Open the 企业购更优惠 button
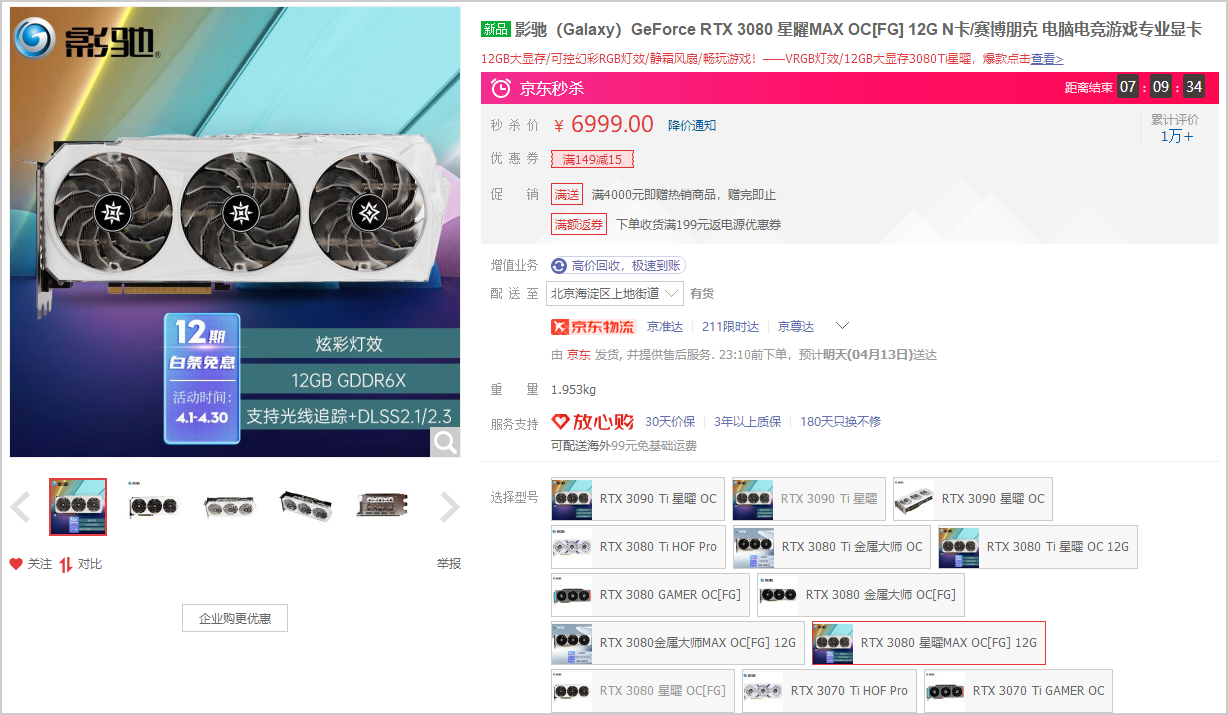This screenshot has width=1228, height=715. point(235,618)
